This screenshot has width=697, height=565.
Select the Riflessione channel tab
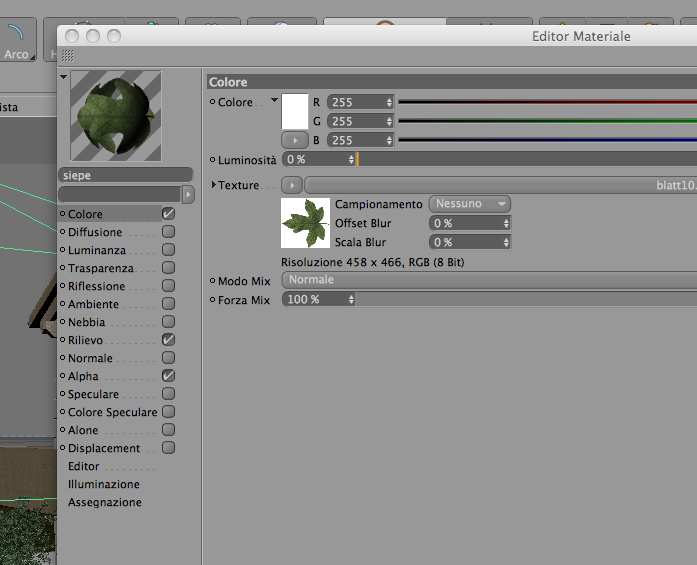96,286
